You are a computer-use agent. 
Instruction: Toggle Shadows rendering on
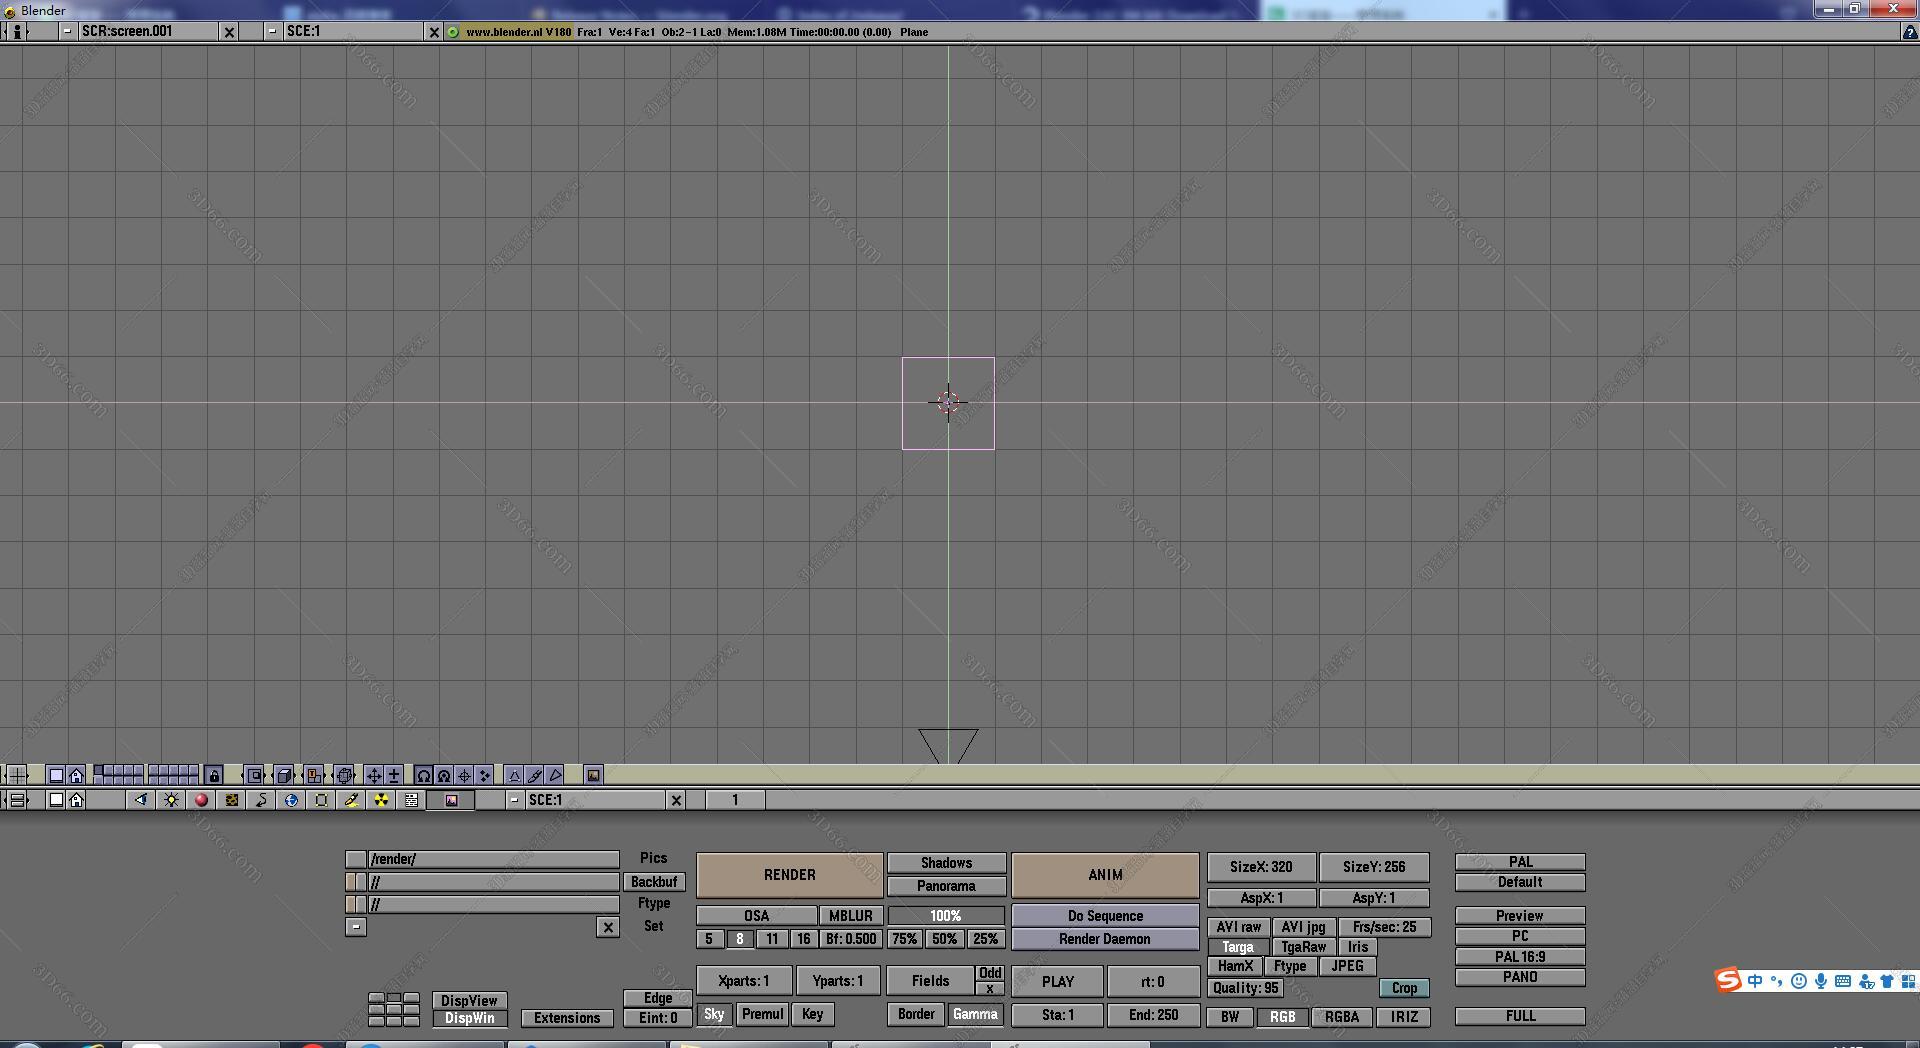946,862
